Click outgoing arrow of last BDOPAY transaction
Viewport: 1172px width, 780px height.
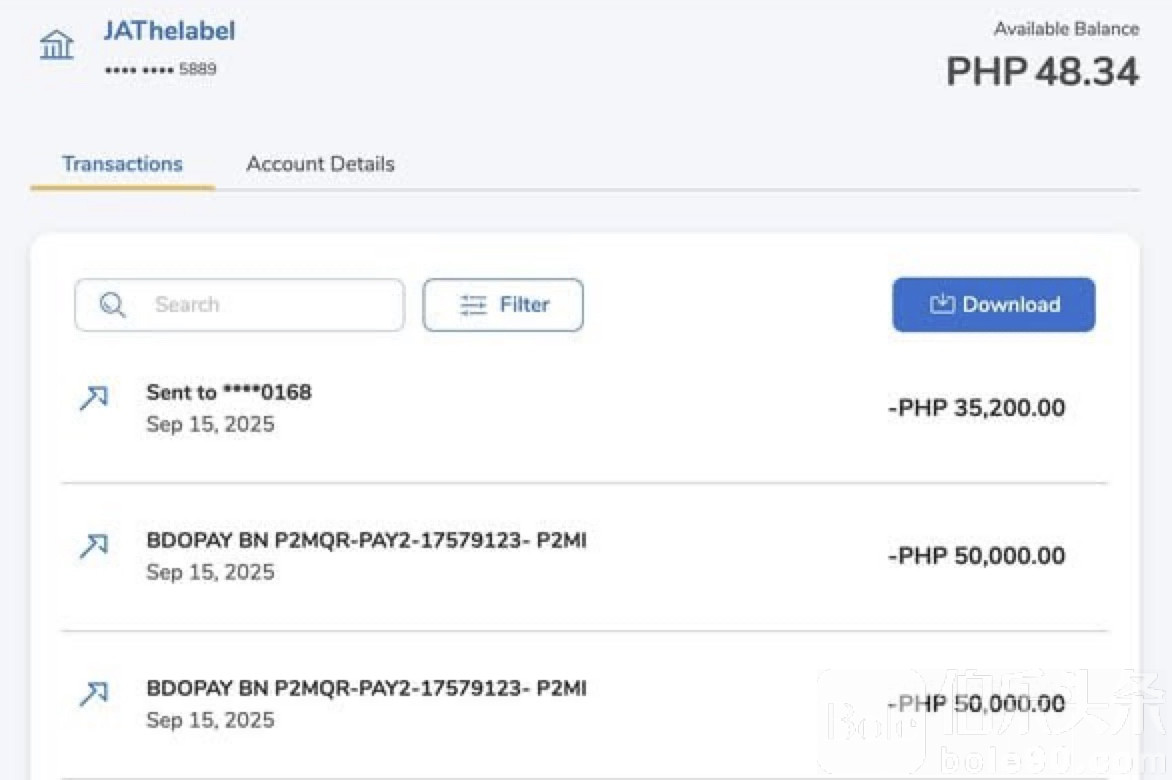tap(93, 694)
